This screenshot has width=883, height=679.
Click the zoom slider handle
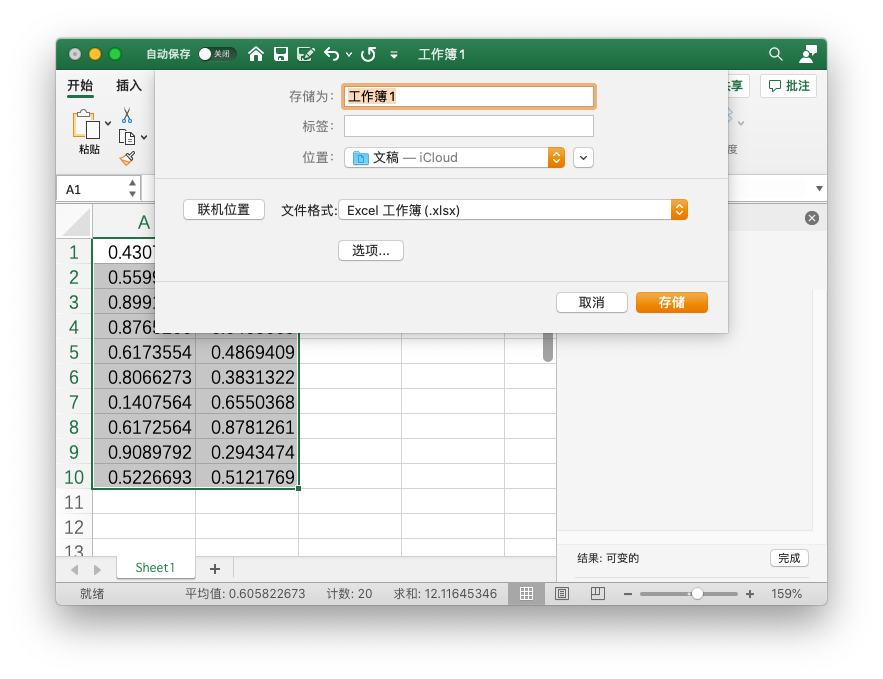pos(697,593)
